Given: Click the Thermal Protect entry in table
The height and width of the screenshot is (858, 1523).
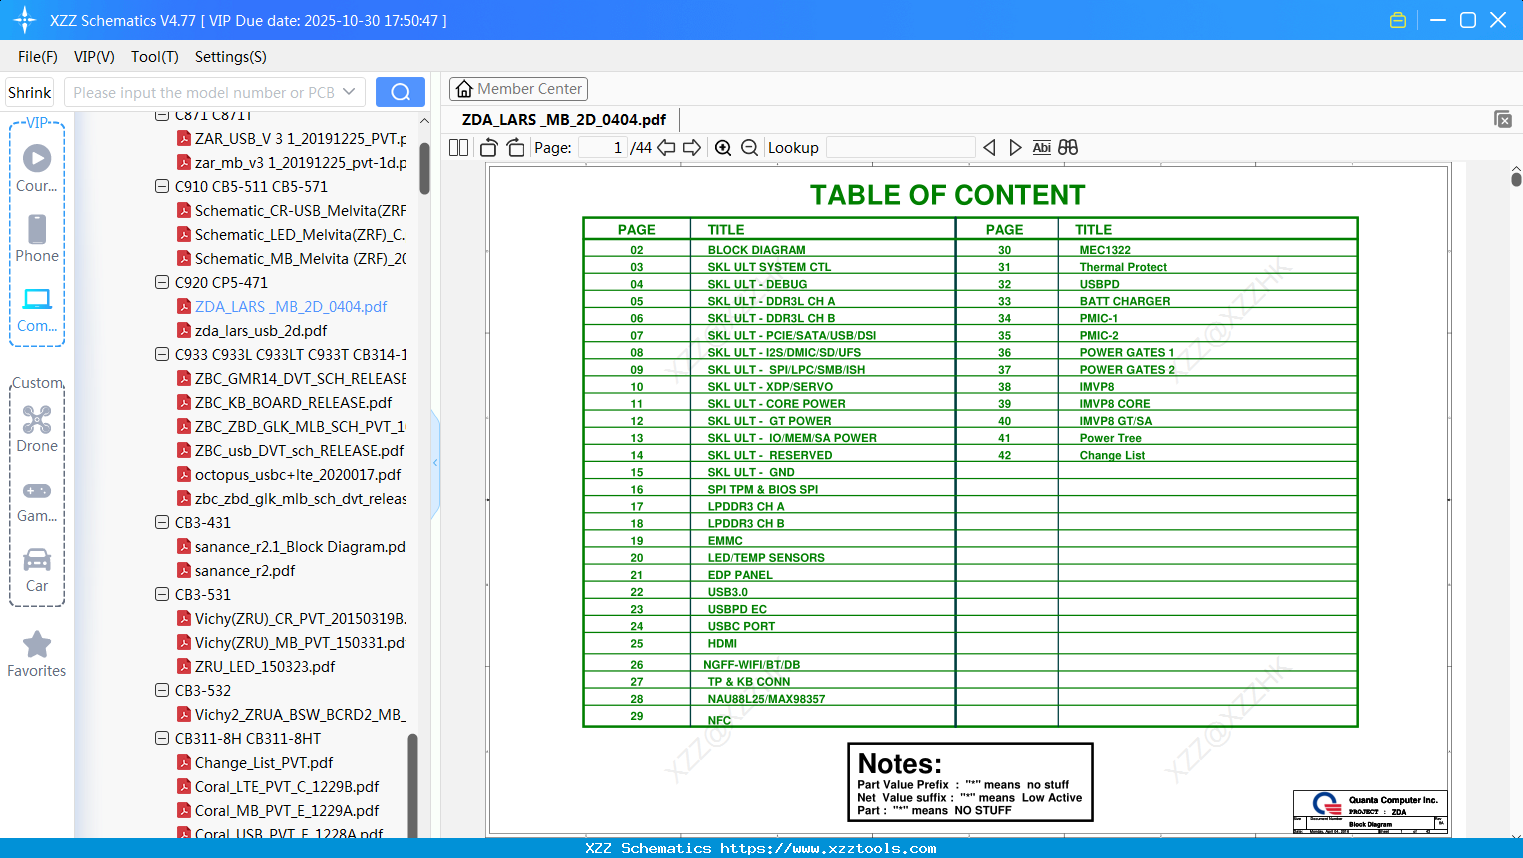Looking at the screenshot, I should [x=1123, y=267].
